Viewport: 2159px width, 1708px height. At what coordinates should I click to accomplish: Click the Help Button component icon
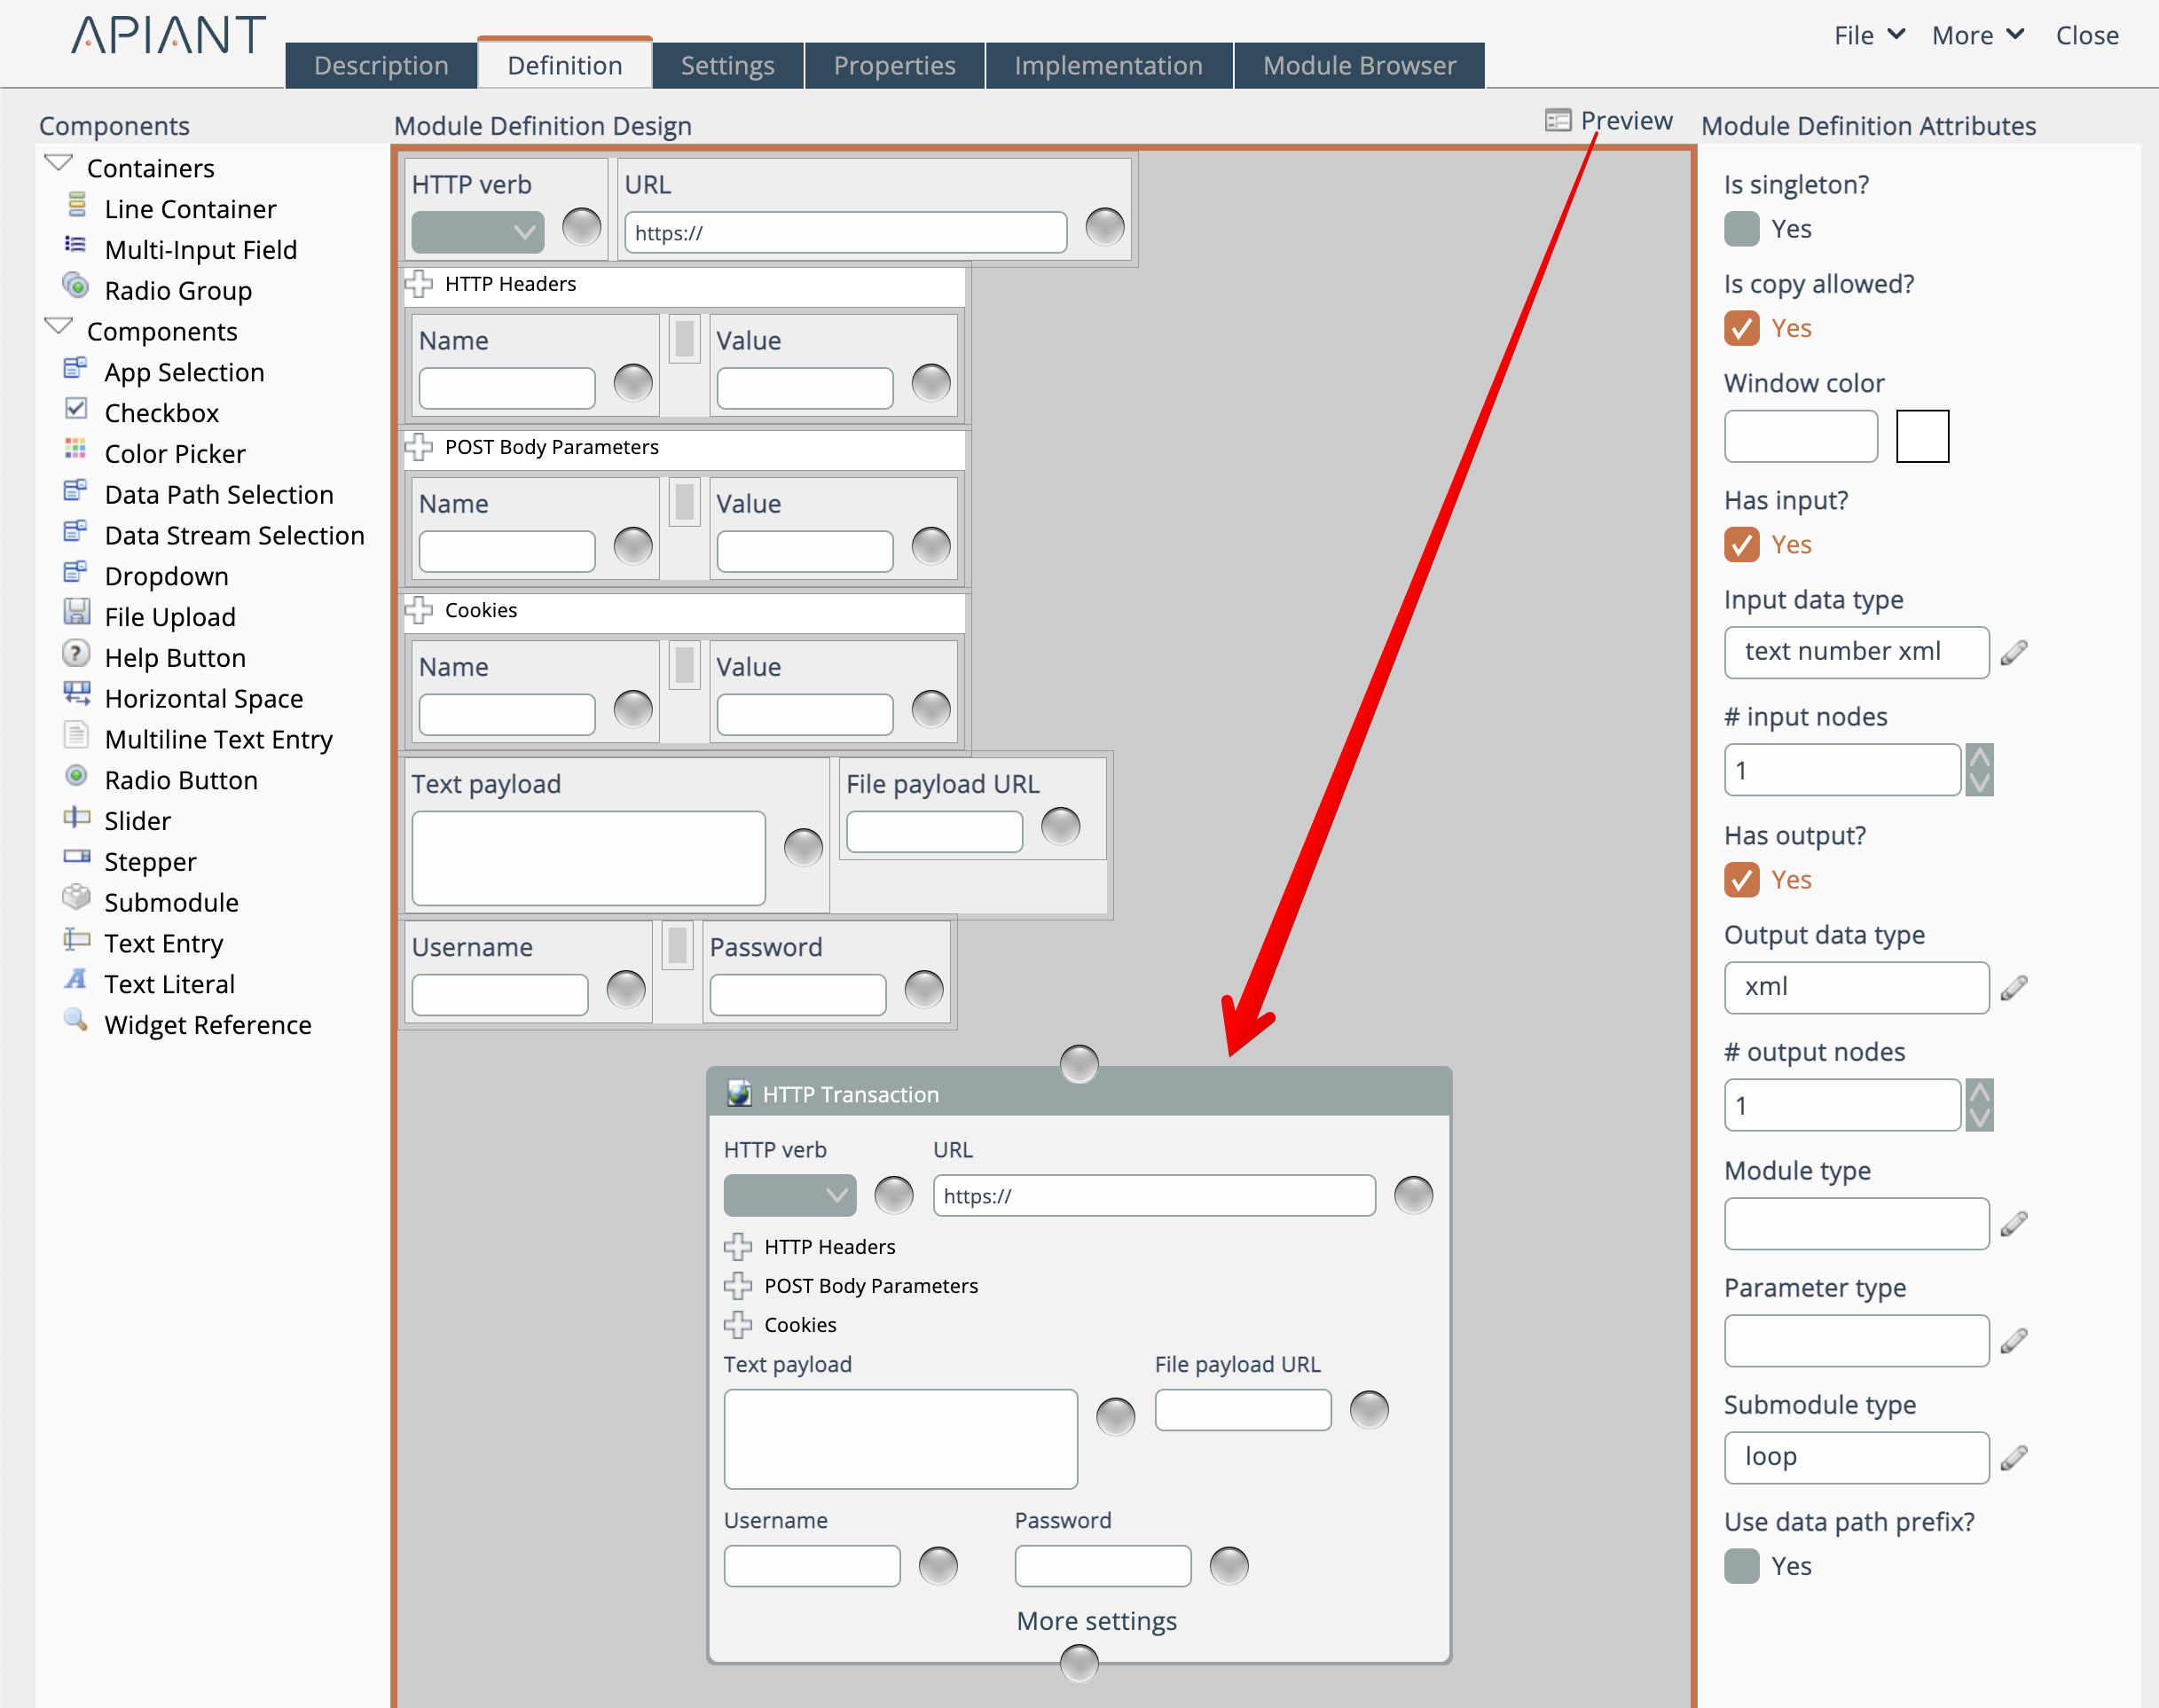[76, 654]
